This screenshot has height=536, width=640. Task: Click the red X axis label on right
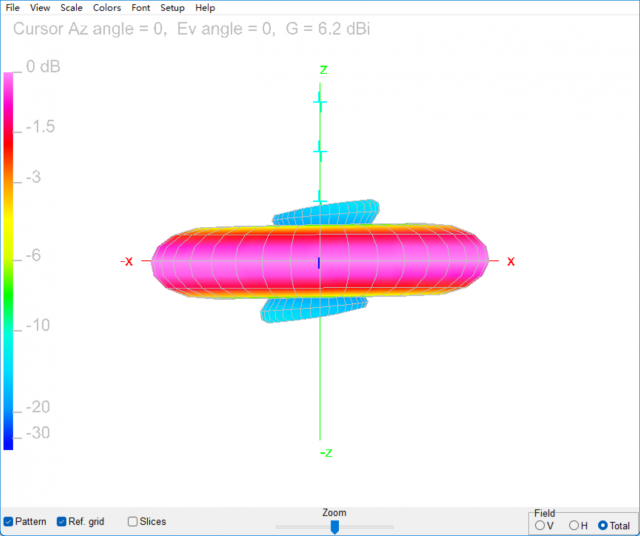click(510, 262)
